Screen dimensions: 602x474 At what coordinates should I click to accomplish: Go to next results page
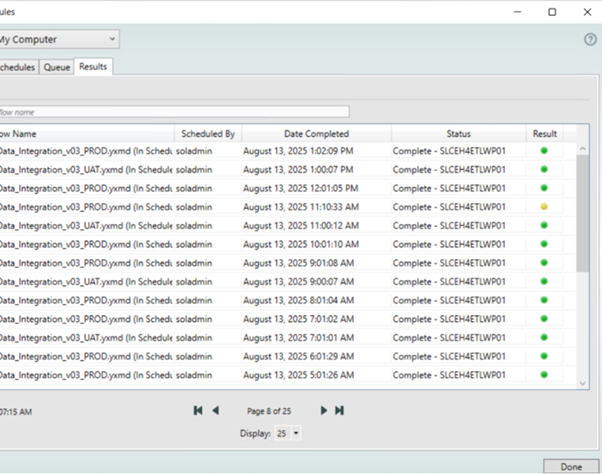pos(324,411)
